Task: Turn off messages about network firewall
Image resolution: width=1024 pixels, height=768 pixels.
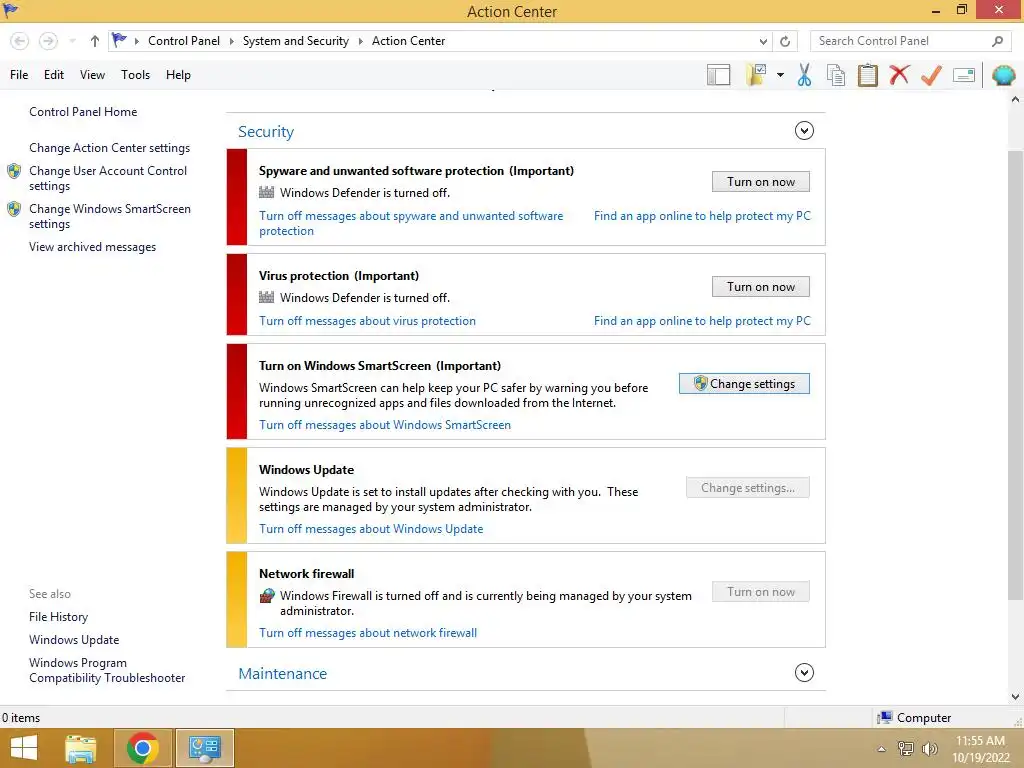Action: click(x=368, y=633)
